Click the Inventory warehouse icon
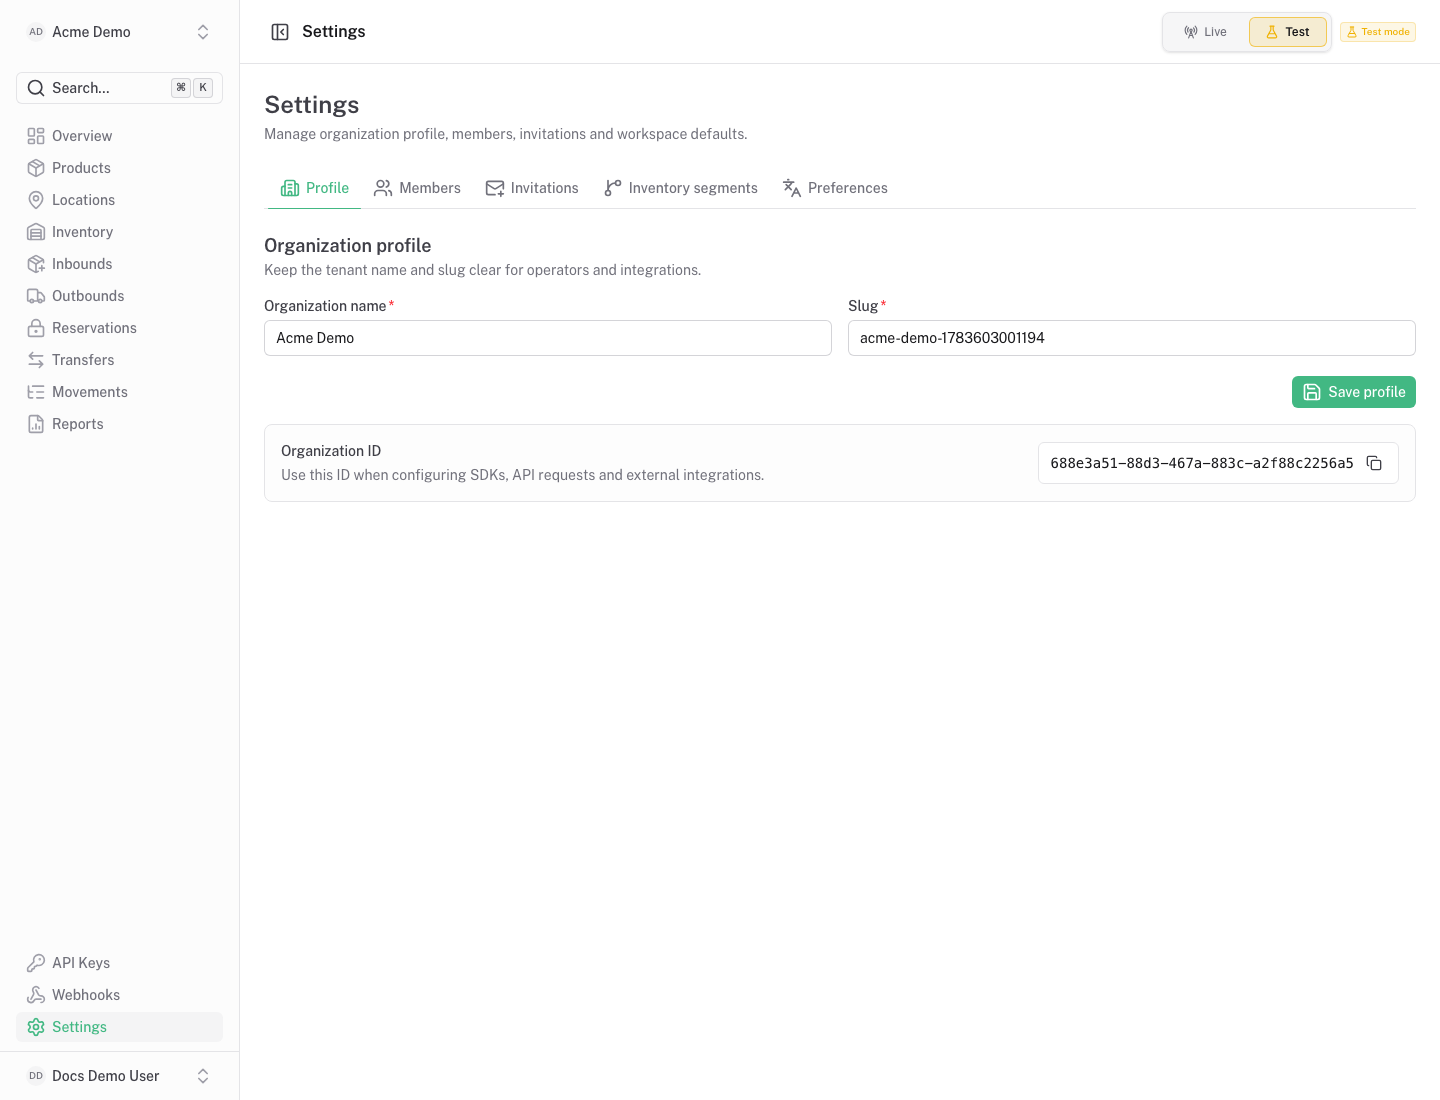 [x=36, y=232]
